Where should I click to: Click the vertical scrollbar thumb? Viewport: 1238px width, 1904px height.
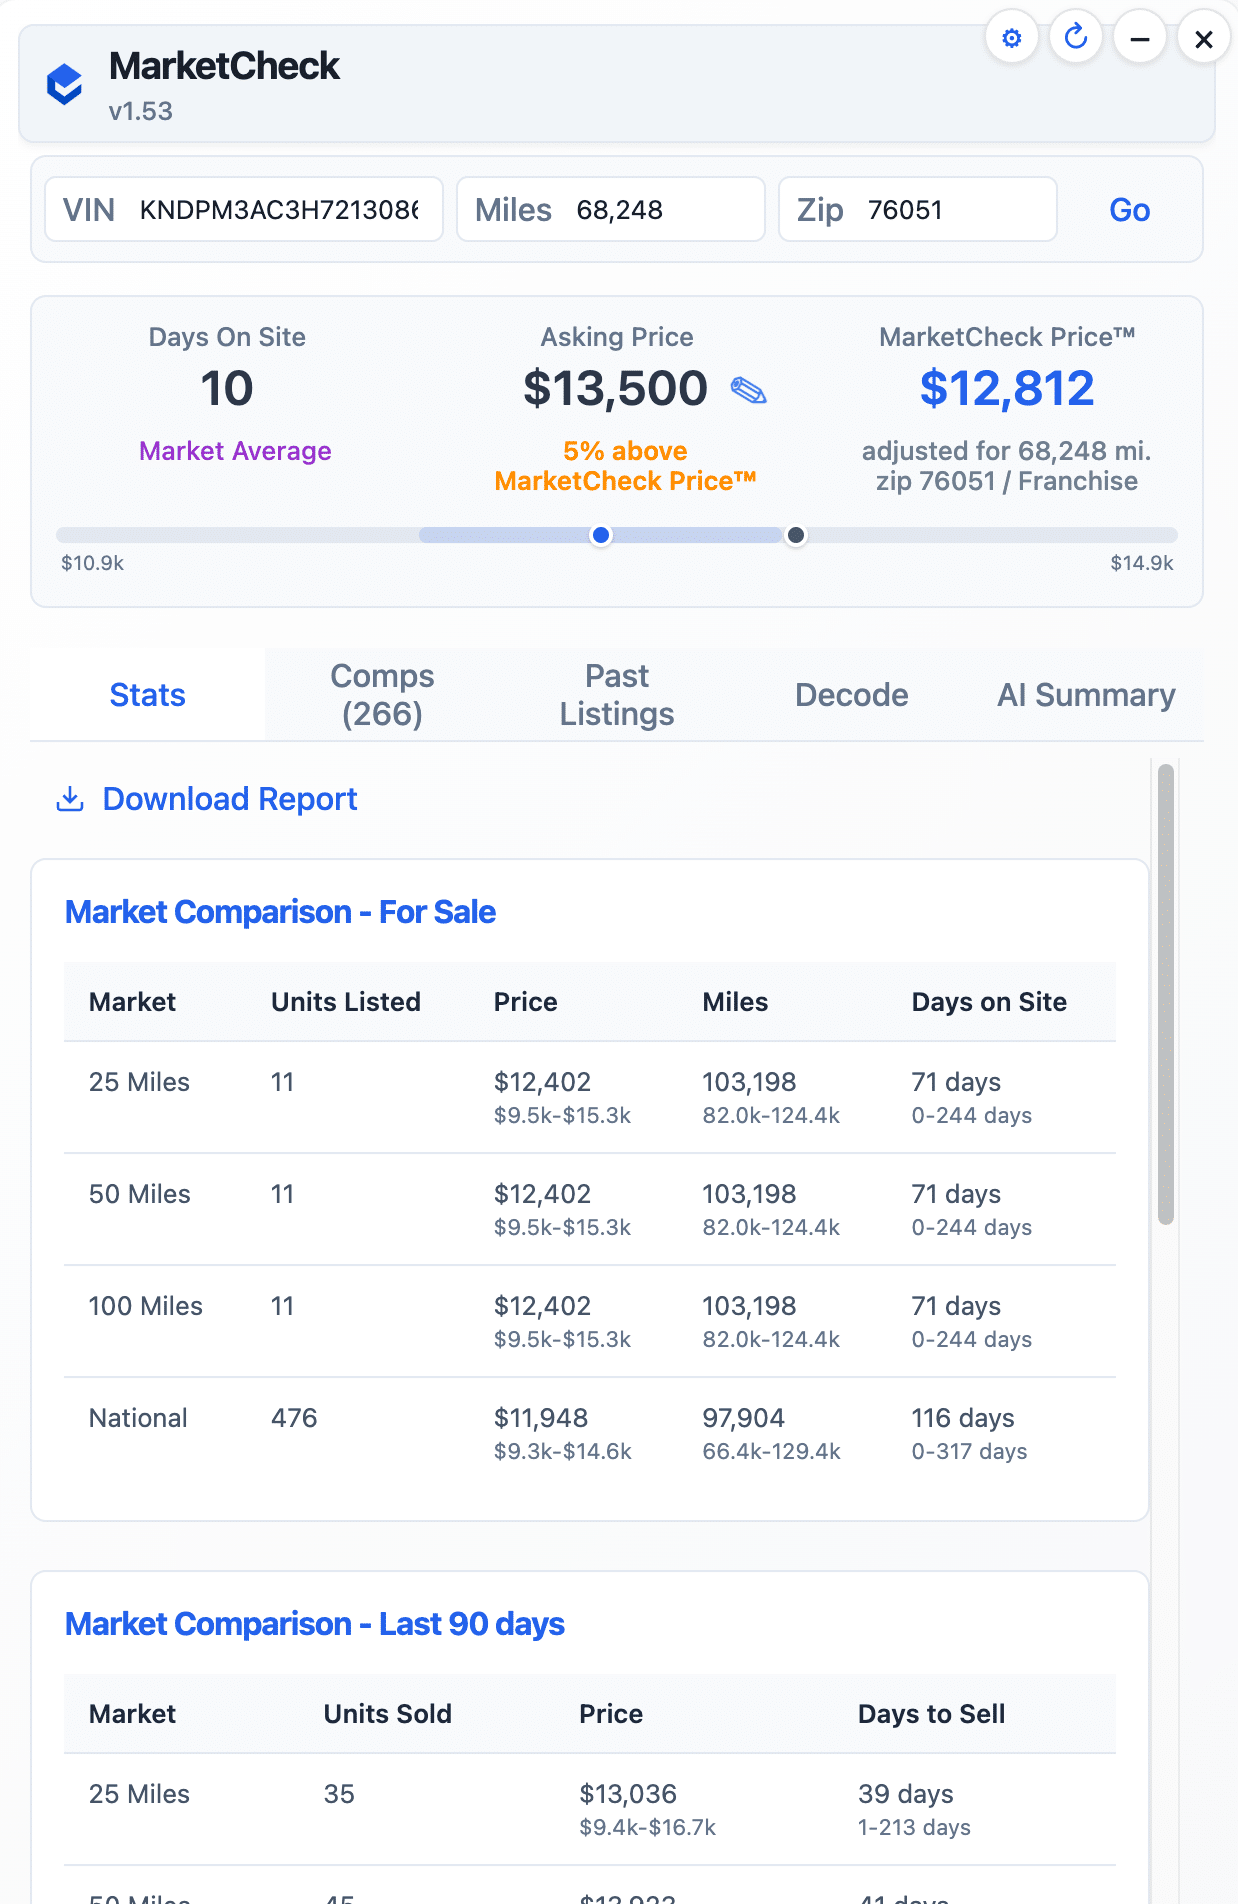click(1165, 994)
